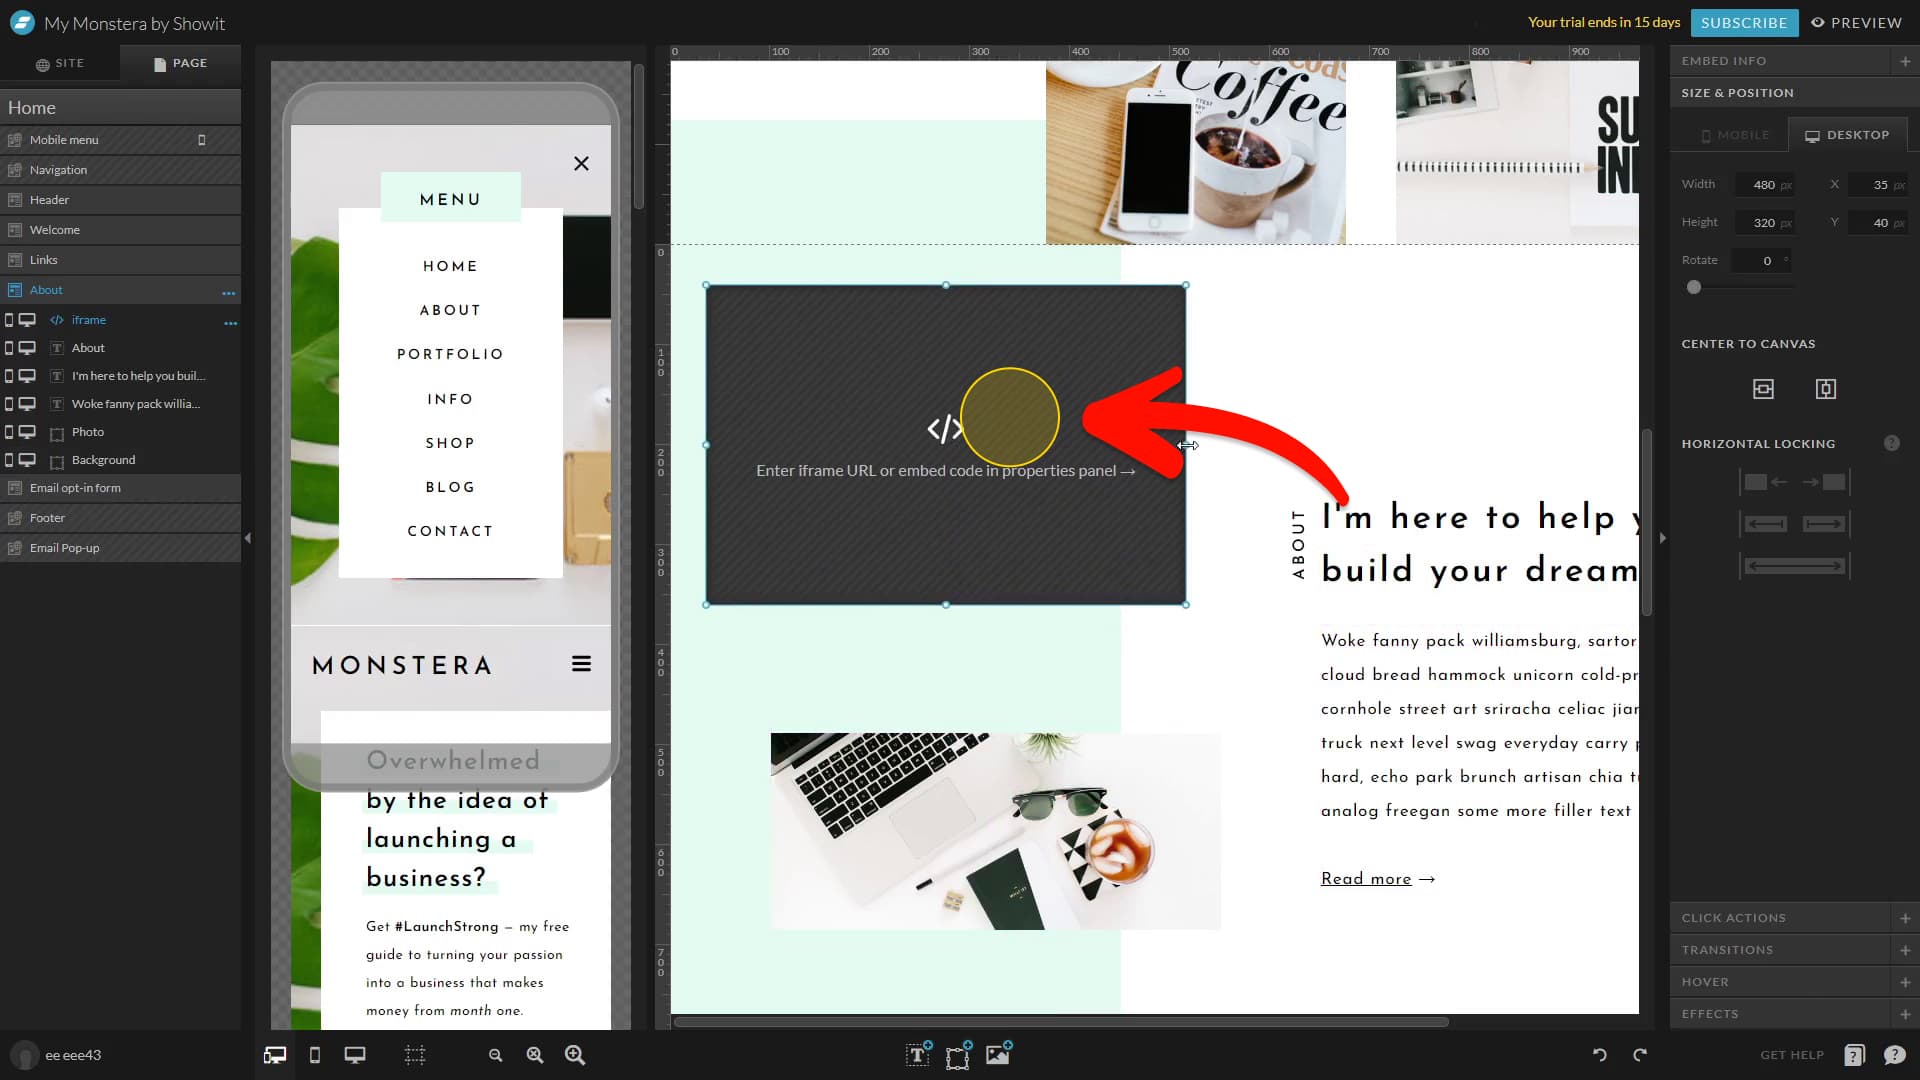Open the three-dot options for iframe layer
This screenshot has height=1080, width=1920.
tap(231, 323)
